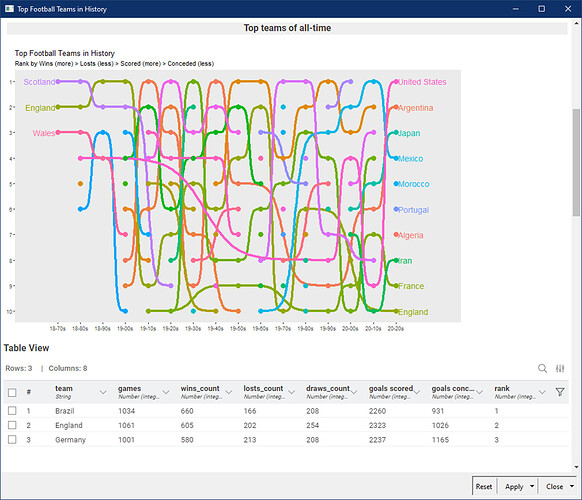The width and height of the screenshot is (582, 500).
Task: Click the app icon in title bar
Action: click(x=9, y=9)
